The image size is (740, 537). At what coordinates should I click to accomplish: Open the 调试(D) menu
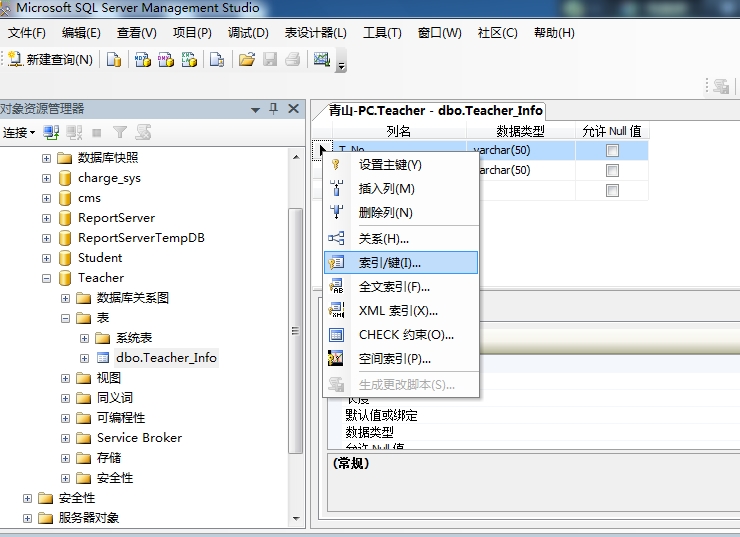point(248,33)
